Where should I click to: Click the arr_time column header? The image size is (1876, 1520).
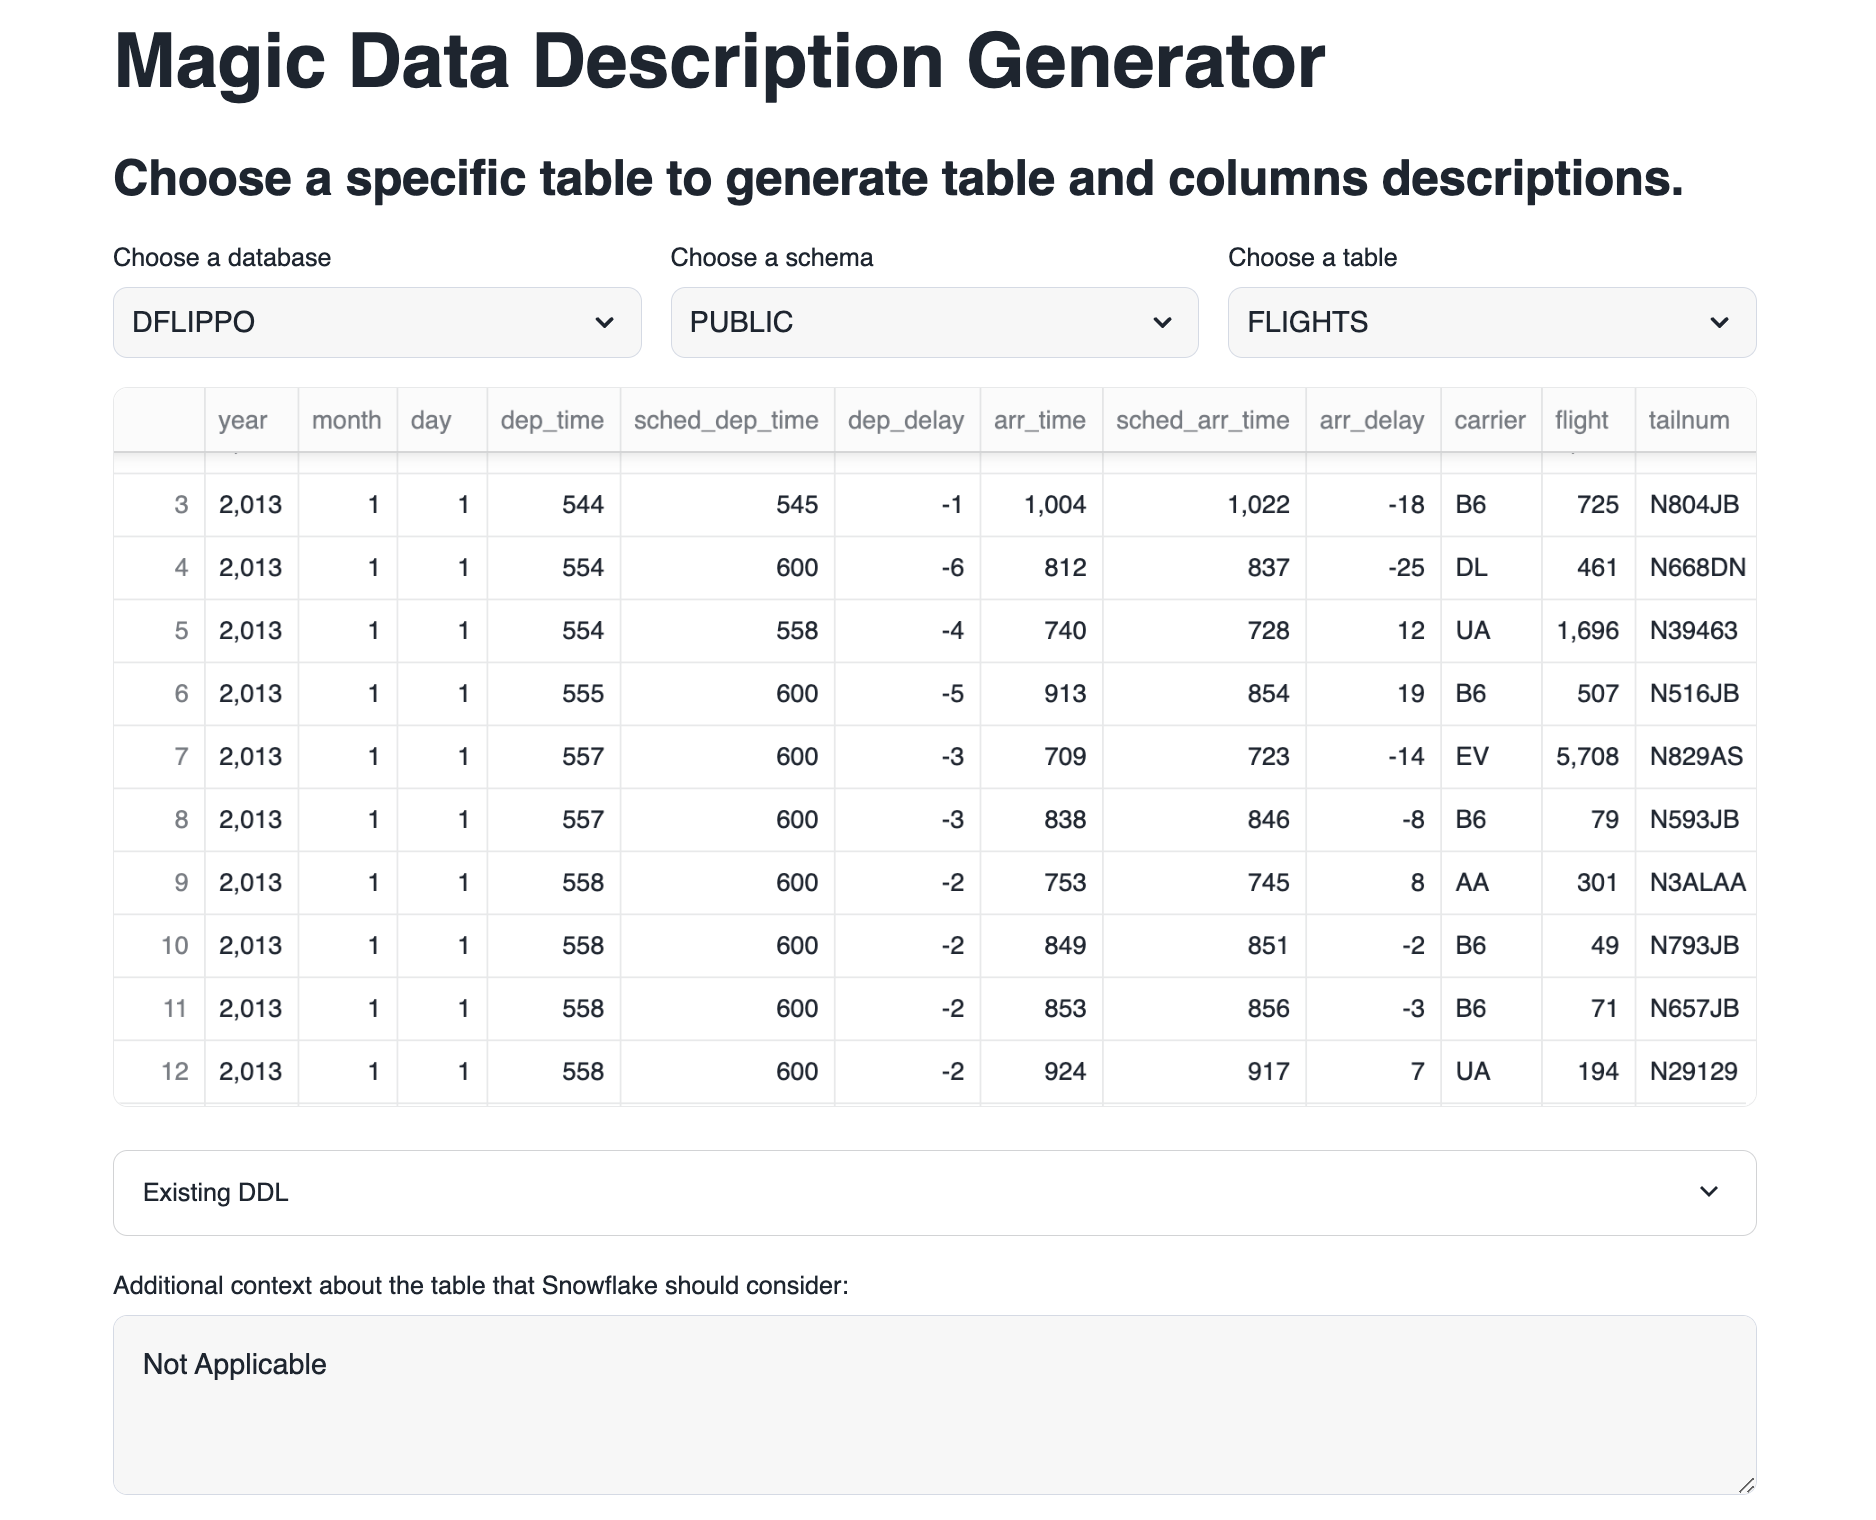tap(1040, 420)
